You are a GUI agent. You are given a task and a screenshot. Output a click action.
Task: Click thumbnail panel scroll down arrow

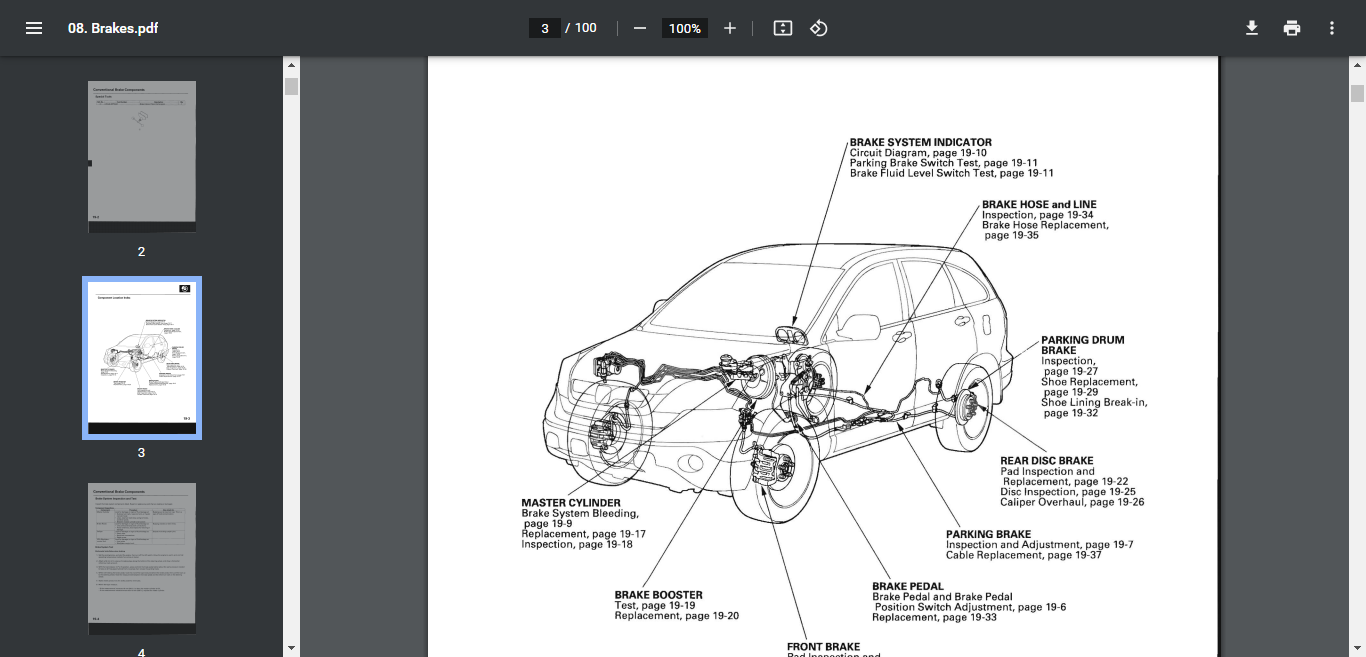[x=291, y=649]
